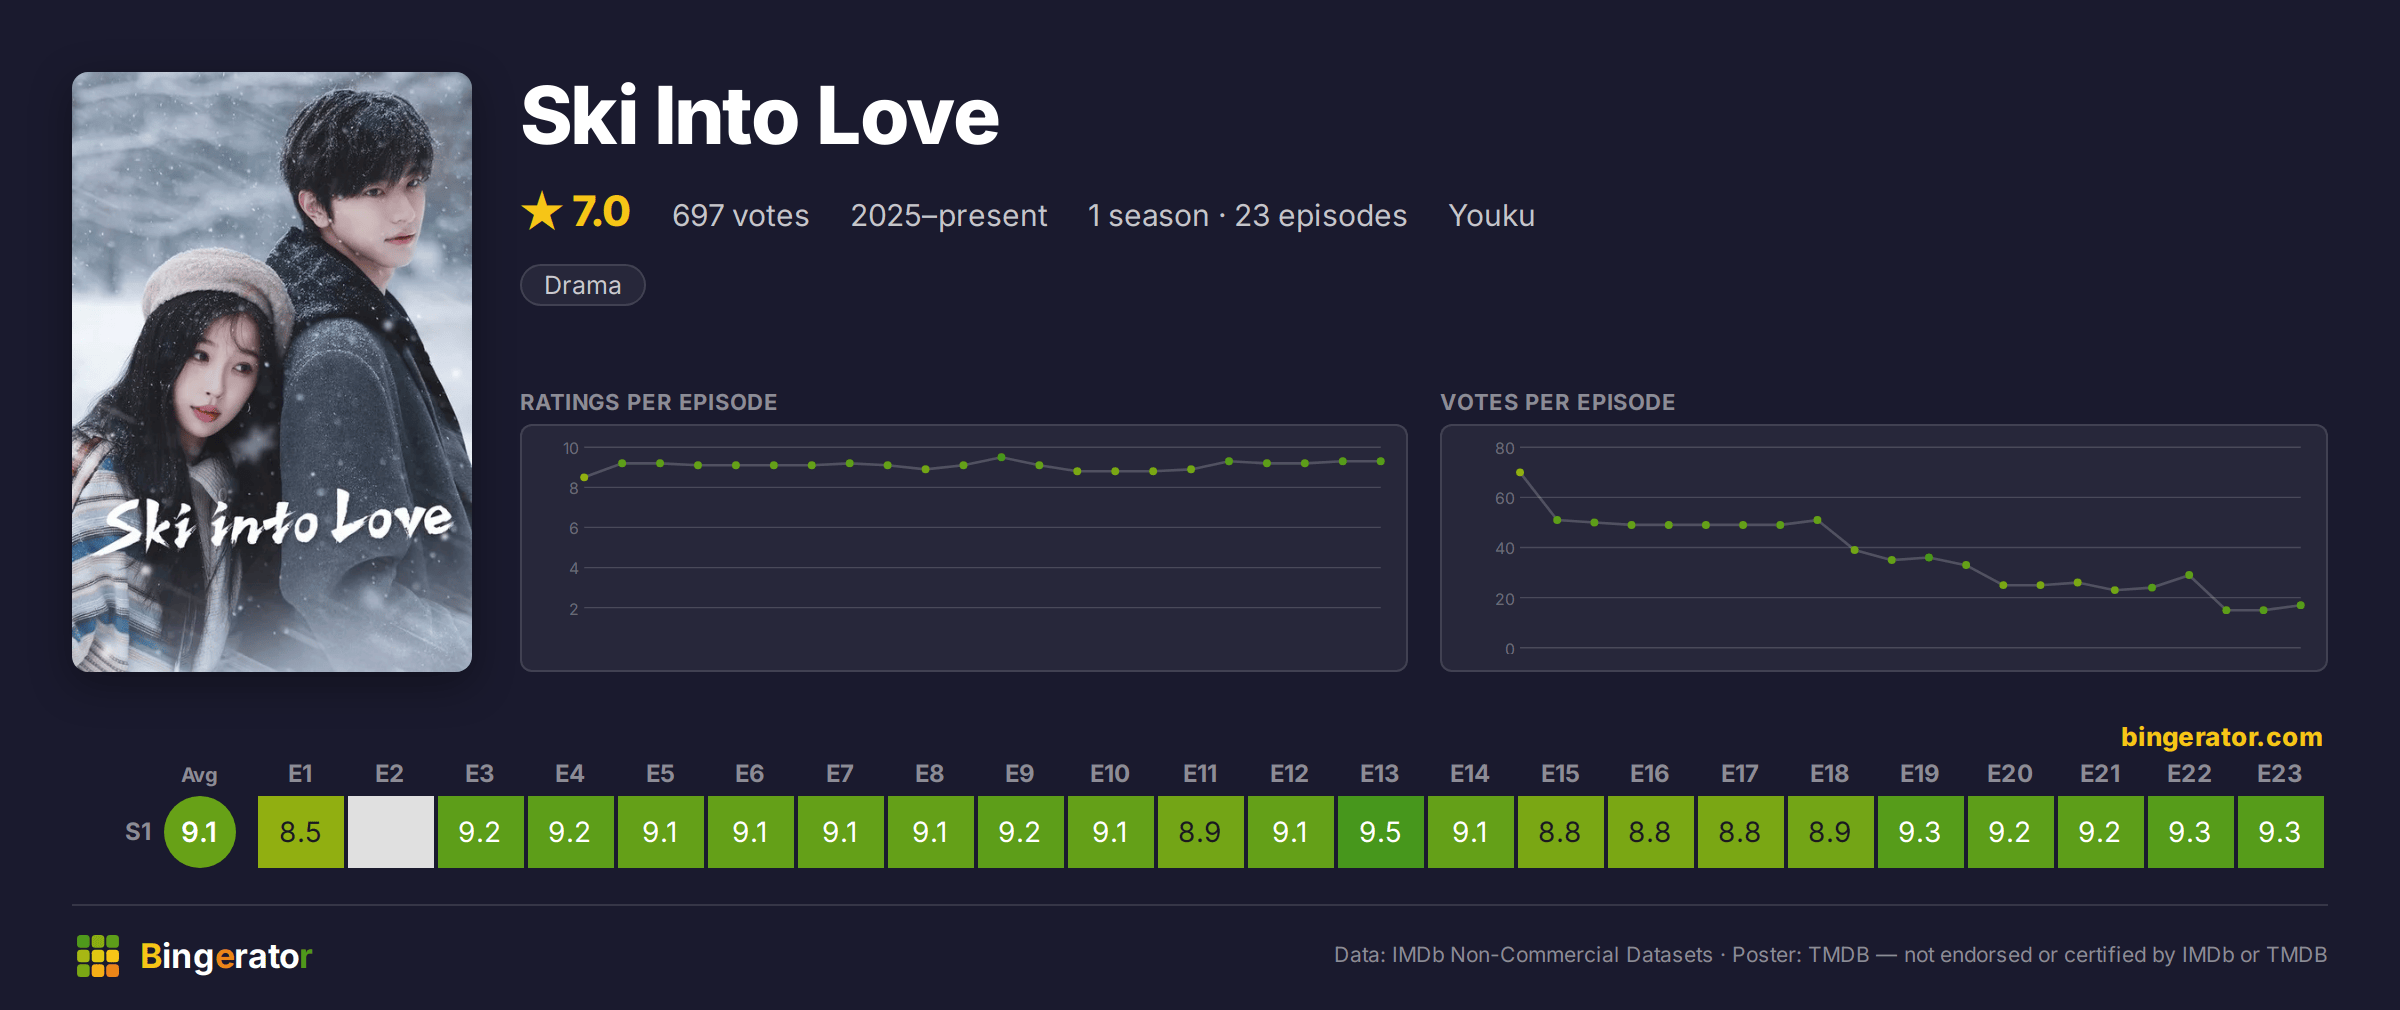Click the E13 rating cell 9.5
The height and width of the screenshot is (1010, 2400).
click(x=1381, y=832)
